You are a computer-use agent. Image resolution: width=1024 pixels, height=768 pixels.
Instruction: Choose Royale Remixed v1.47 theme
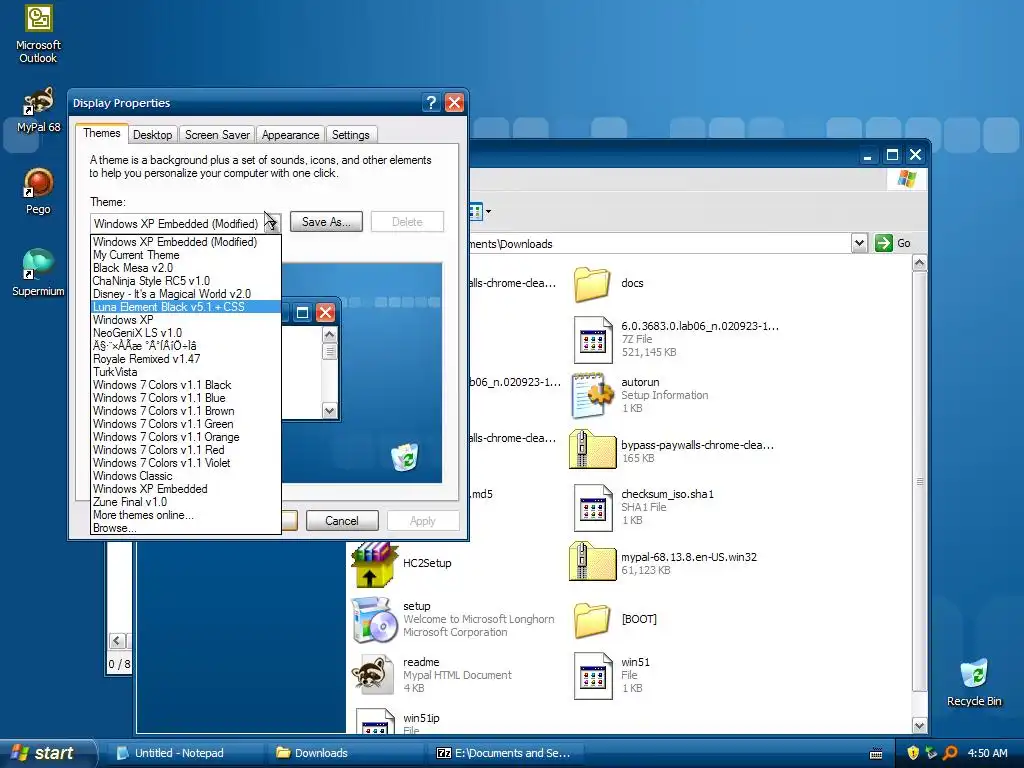pos(185,359)
